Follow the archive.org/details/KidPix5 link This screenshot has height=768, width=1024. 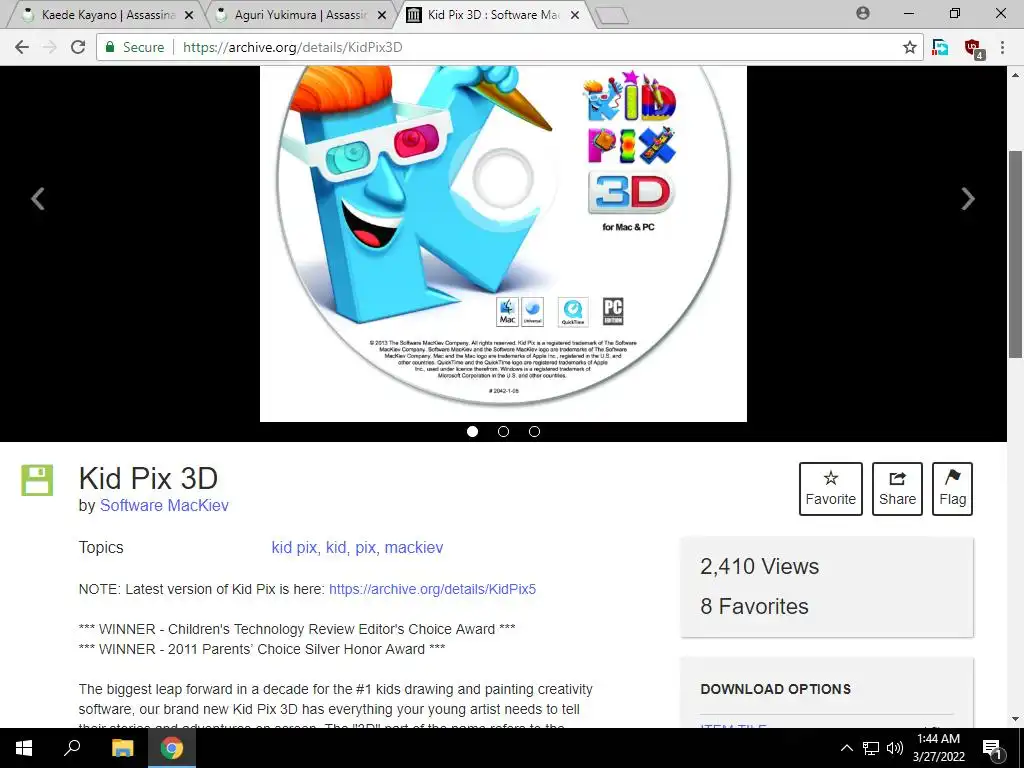pyautogui.click(x=432, y=589)
